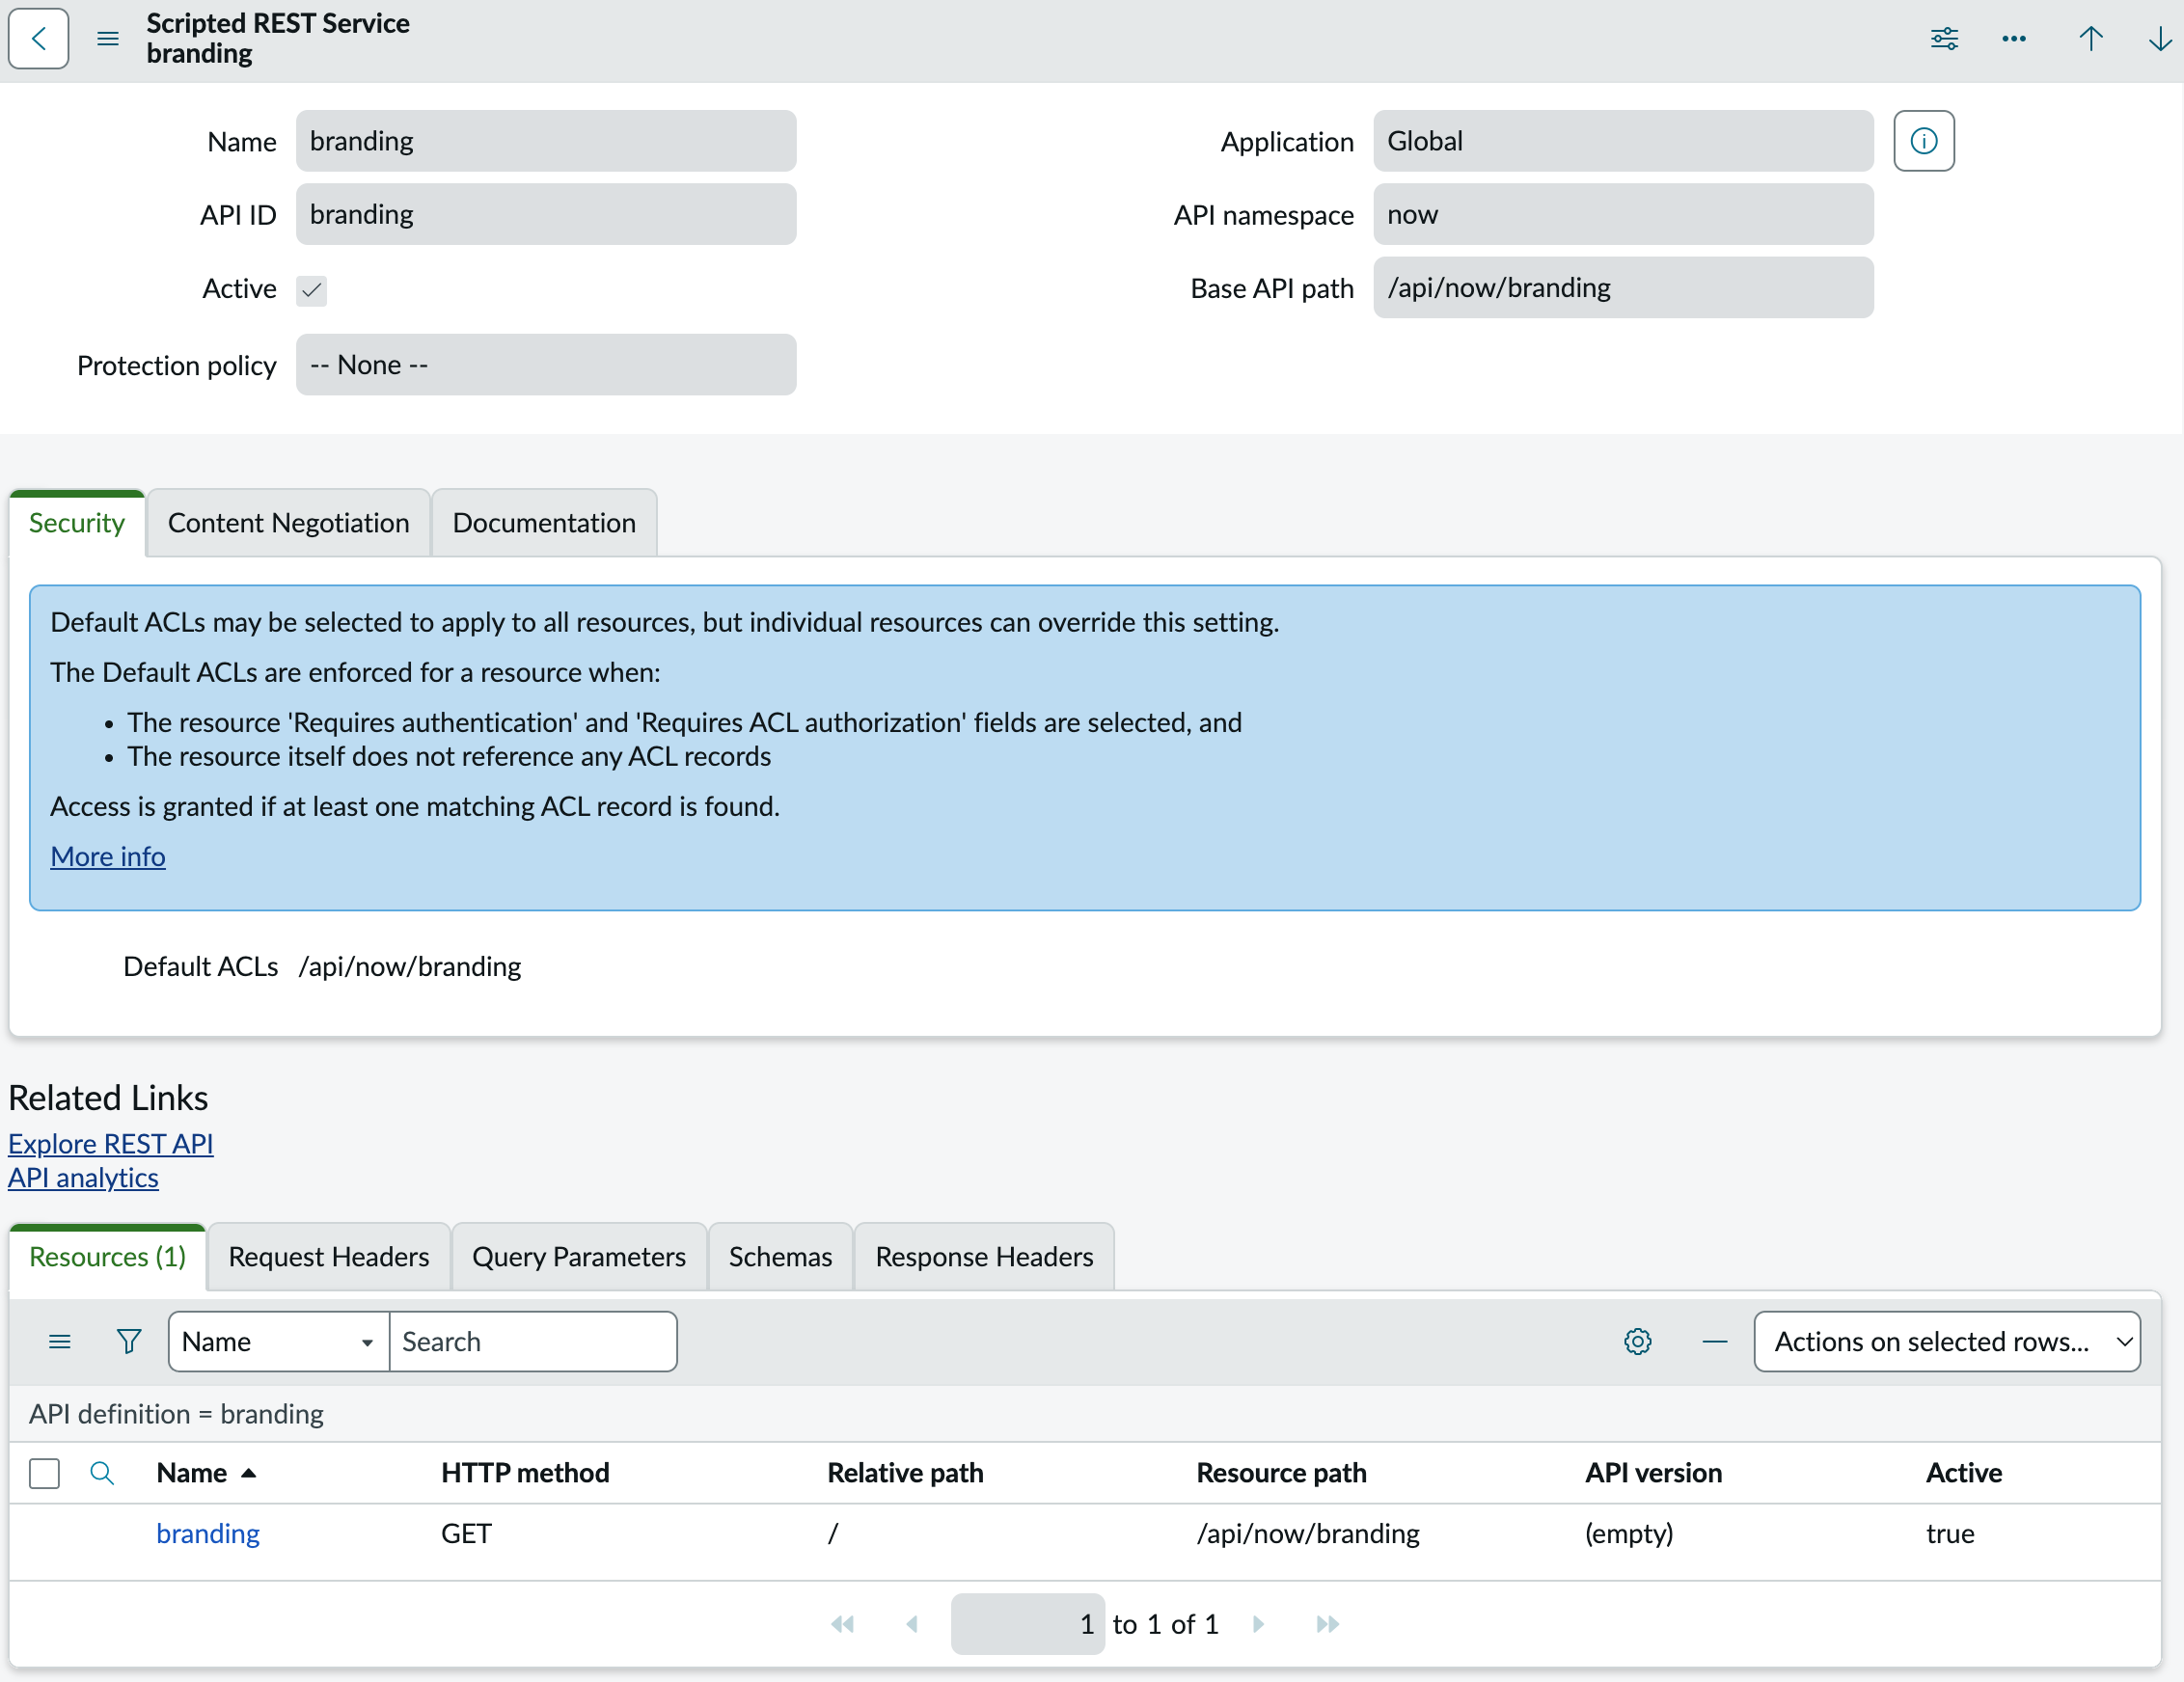Select all rows checkbox in Resources list

44,1473
